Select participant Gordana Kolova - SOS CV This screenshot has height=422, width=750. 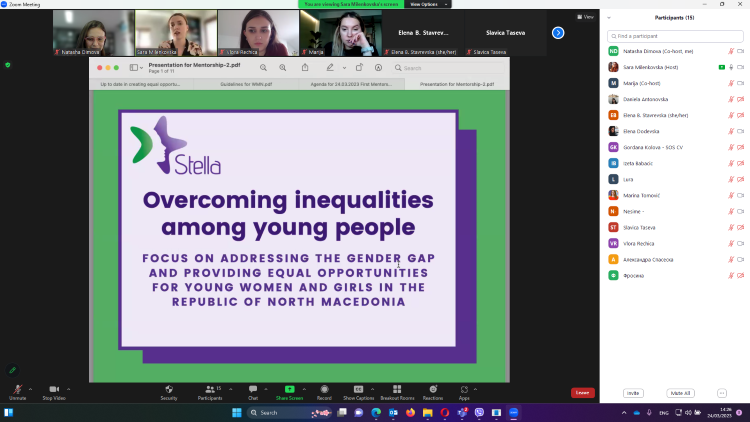[675, 147]
